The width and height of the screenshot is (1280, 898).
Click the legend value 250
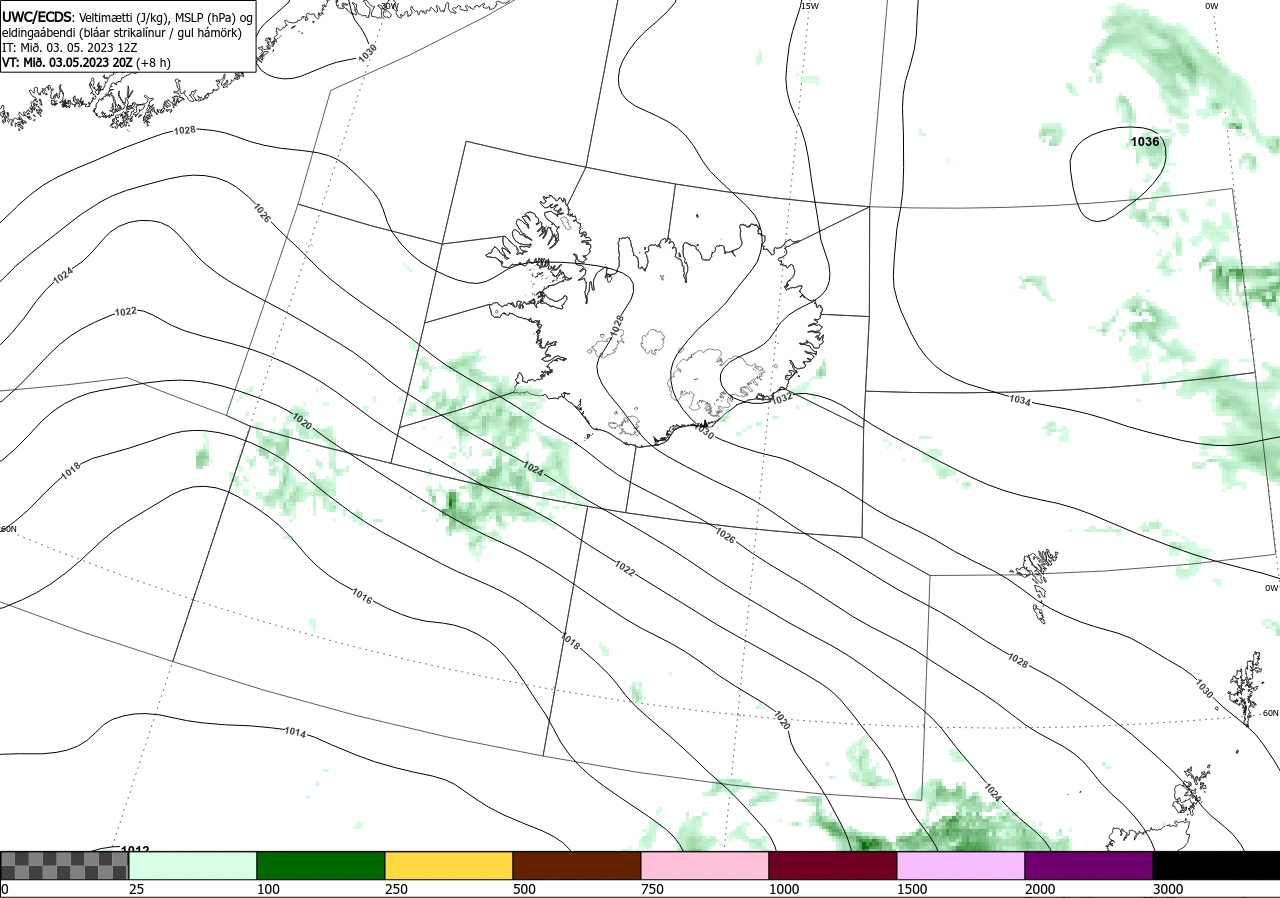point(396,889)
